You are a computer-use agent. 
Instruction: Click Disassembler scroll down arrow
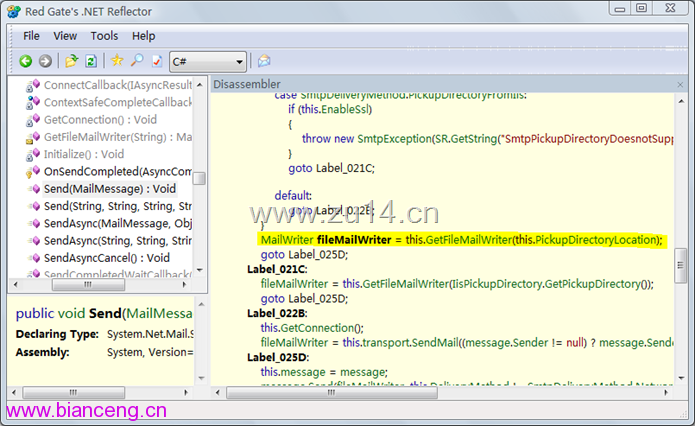[x=681, y=378]
